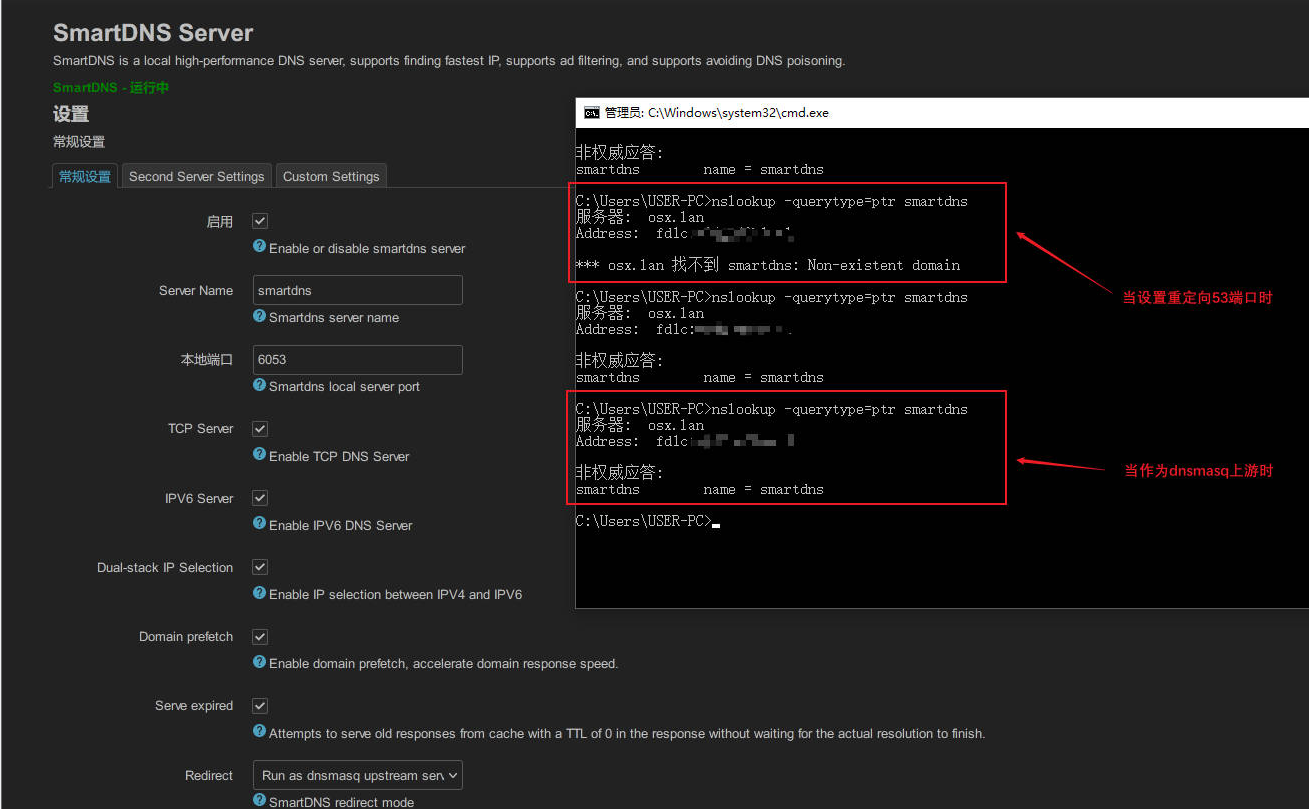Click the cmd.exe window title icon
1309x809 pixels.
click(x=591, y=113)
